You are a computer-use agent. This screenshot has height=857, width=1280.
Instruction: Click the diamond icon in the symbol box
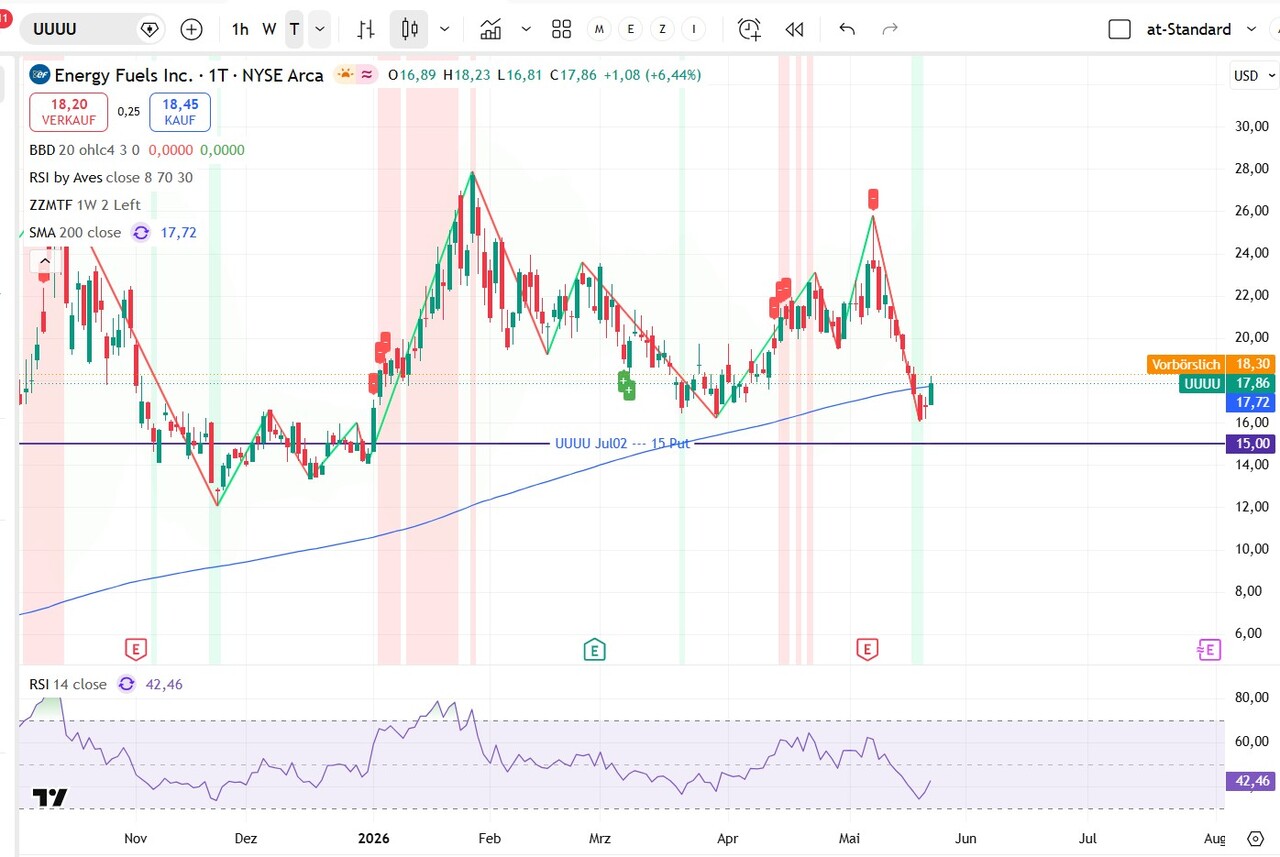[x=149, y=29]
